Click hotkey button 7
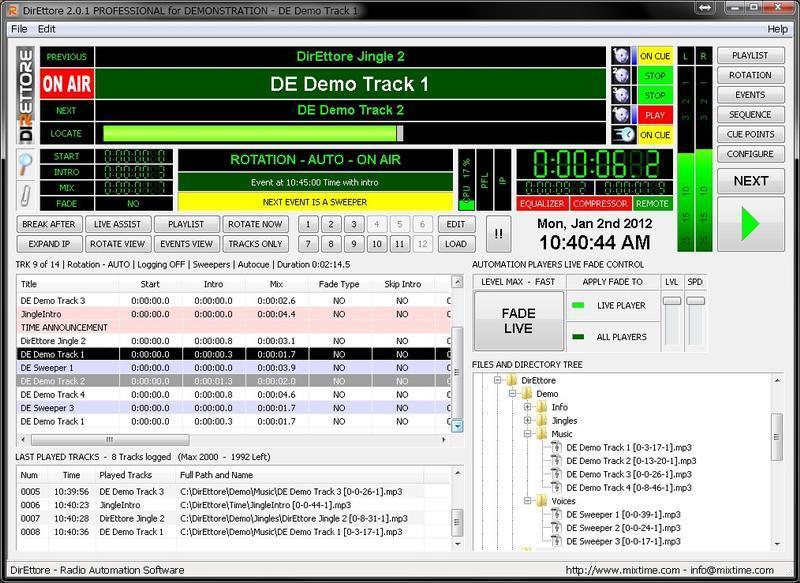Image resolution: width=800 pixels, height=583 pixels. [308, 244]
